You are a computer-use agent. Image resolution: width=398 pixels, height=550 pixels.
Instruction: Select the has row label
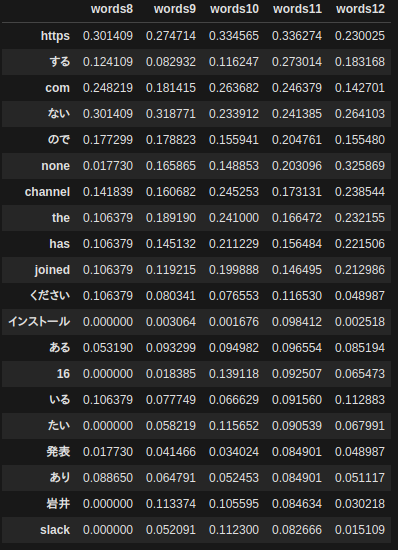coord(60,244)
